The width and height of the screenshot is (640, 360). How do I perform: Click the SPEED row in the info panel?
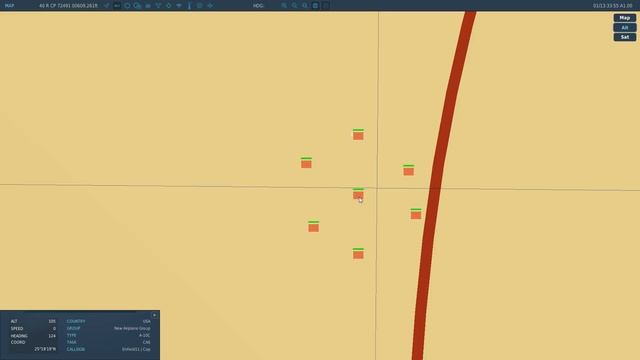(x=33, y=329)
